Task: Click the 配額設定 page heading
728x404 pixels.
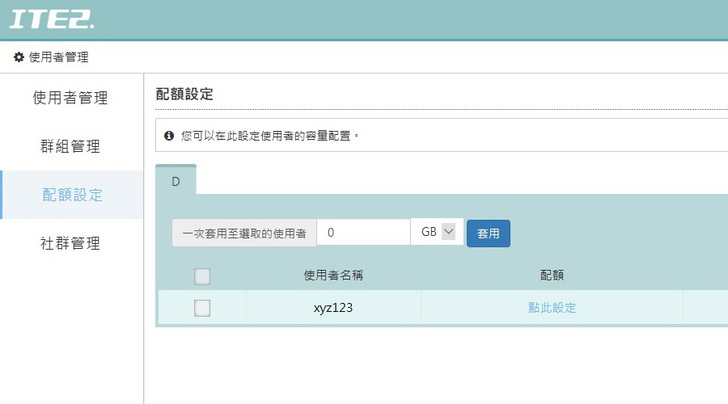Action: tap(184, 94)
